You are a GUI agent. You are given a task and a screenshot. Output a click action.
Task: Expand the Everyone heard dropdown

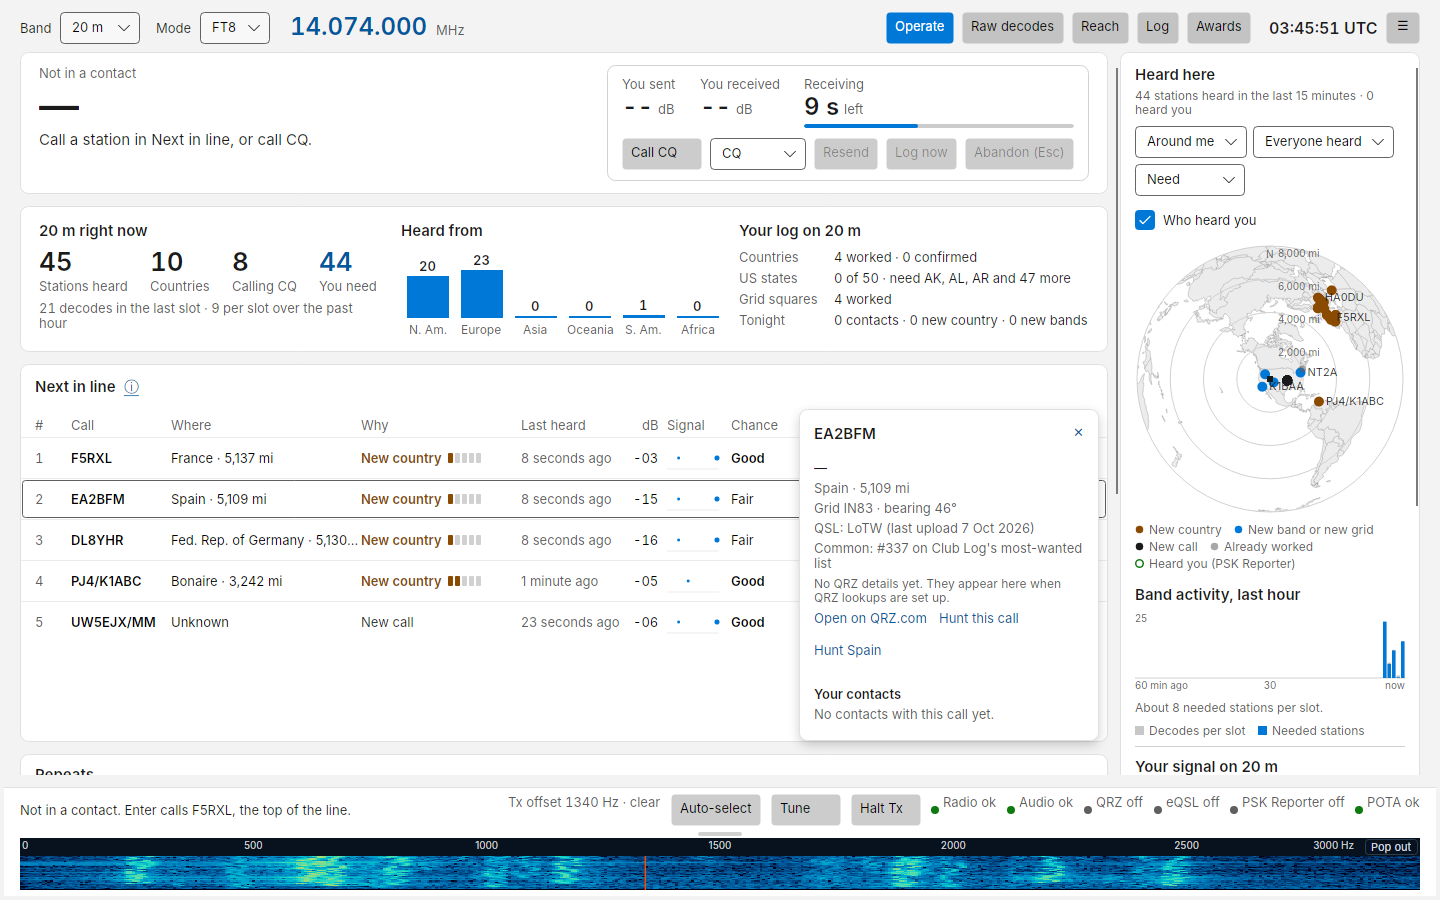coord(1323,142)
